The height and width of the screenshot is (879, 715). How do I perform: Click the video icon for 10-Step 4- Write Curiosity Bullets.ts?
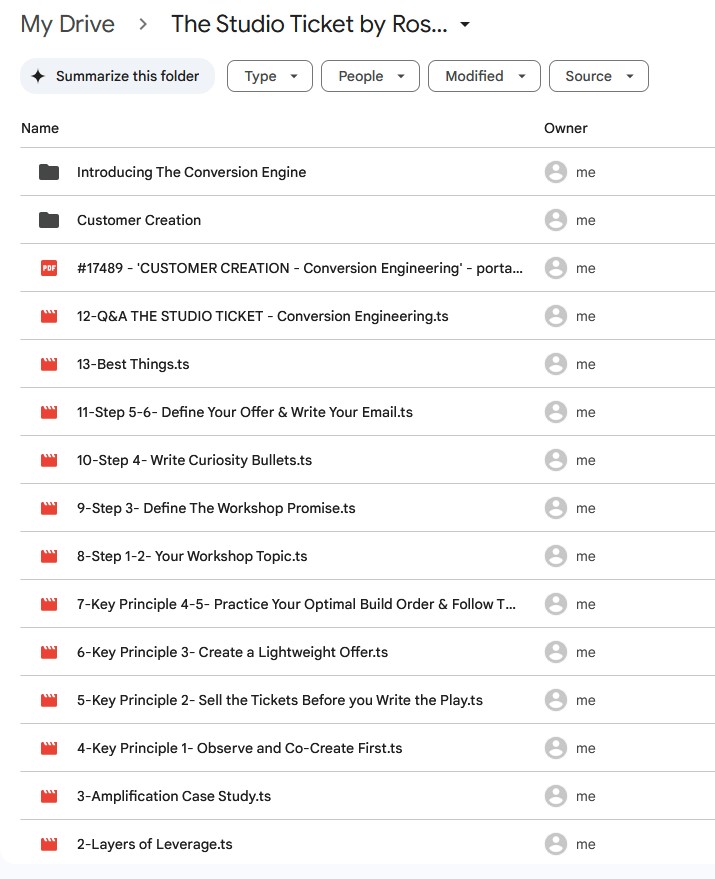point(49,460)
